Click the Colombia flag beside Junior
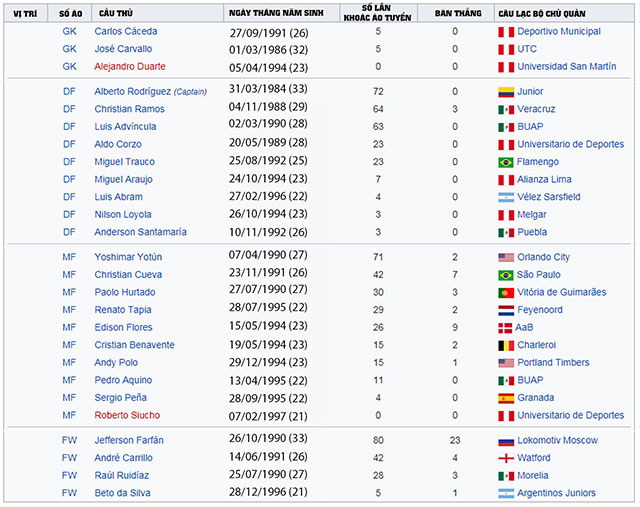This screenshot has width=640, height=507. [505, 92]
